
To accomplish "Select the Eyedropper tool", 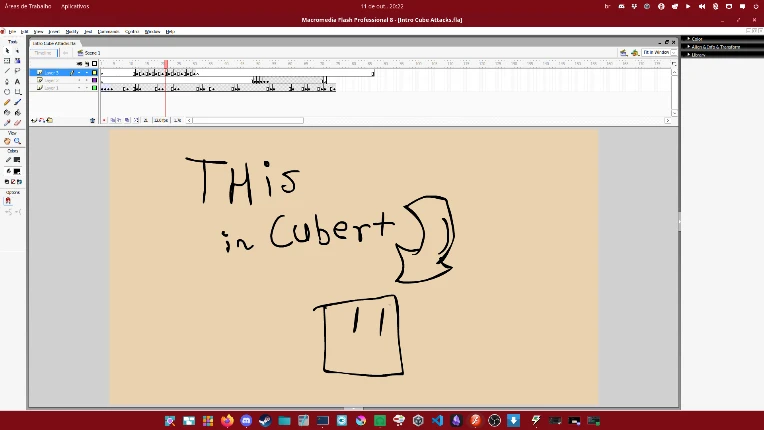I will (7, 123).
